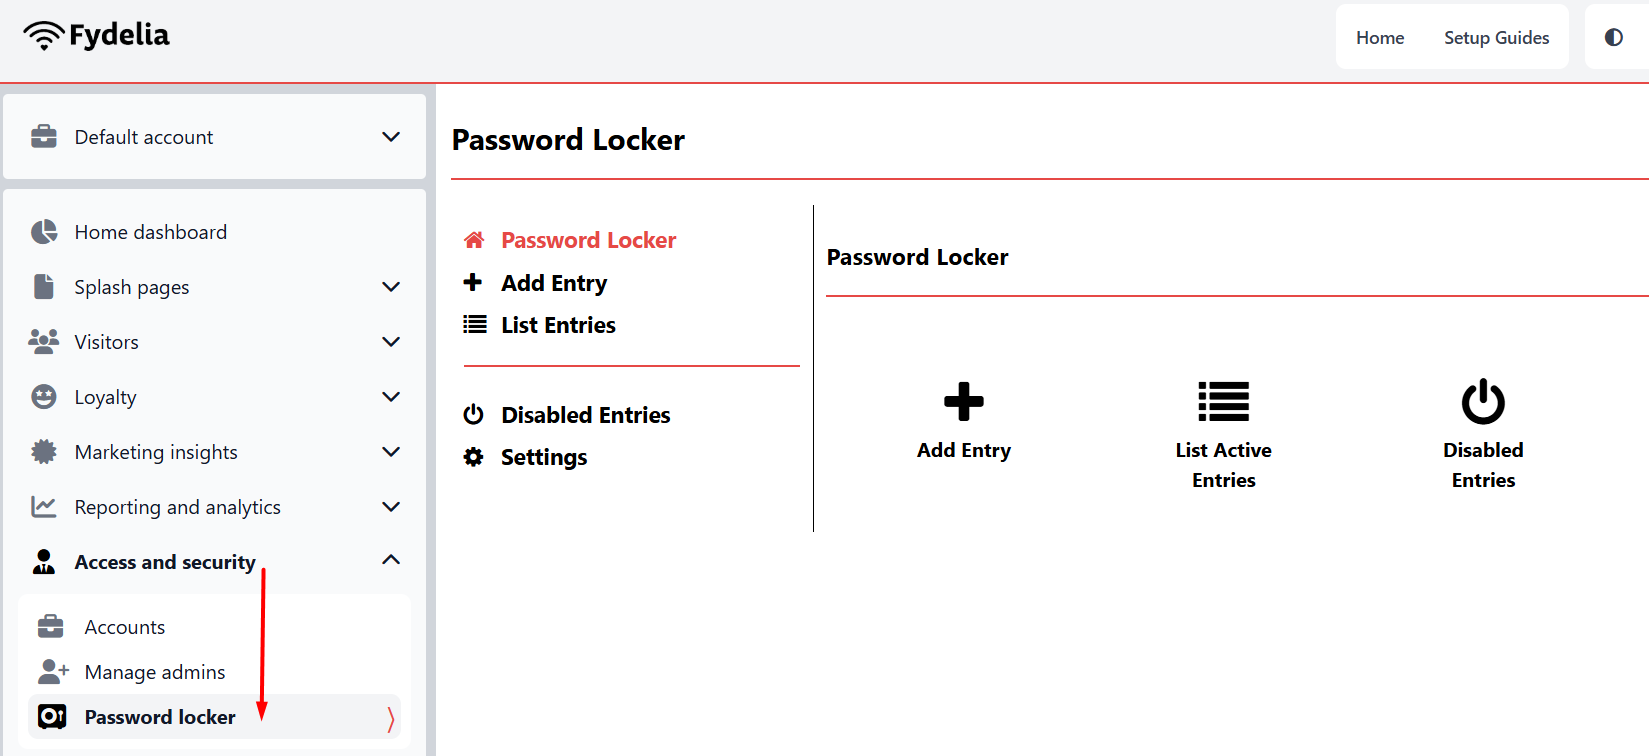The width and height of the screenshot is (1649, 756).
Task: Open Setup Guides in top navigation
Action: [x=1496, y=38]
